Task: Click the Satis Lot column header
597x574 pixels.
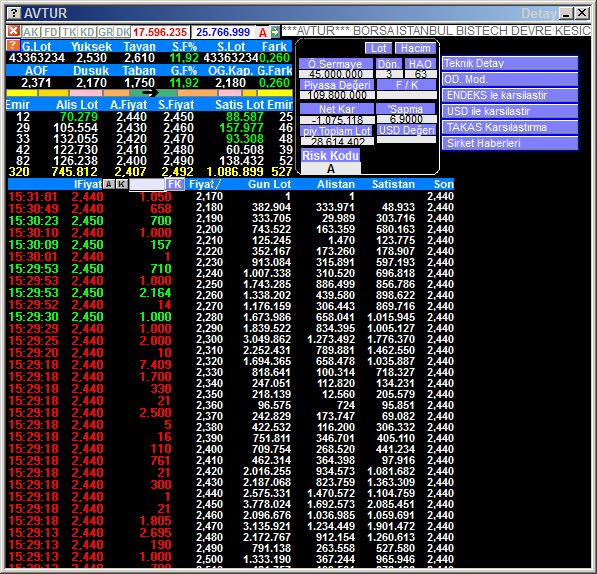Action: 240,105
